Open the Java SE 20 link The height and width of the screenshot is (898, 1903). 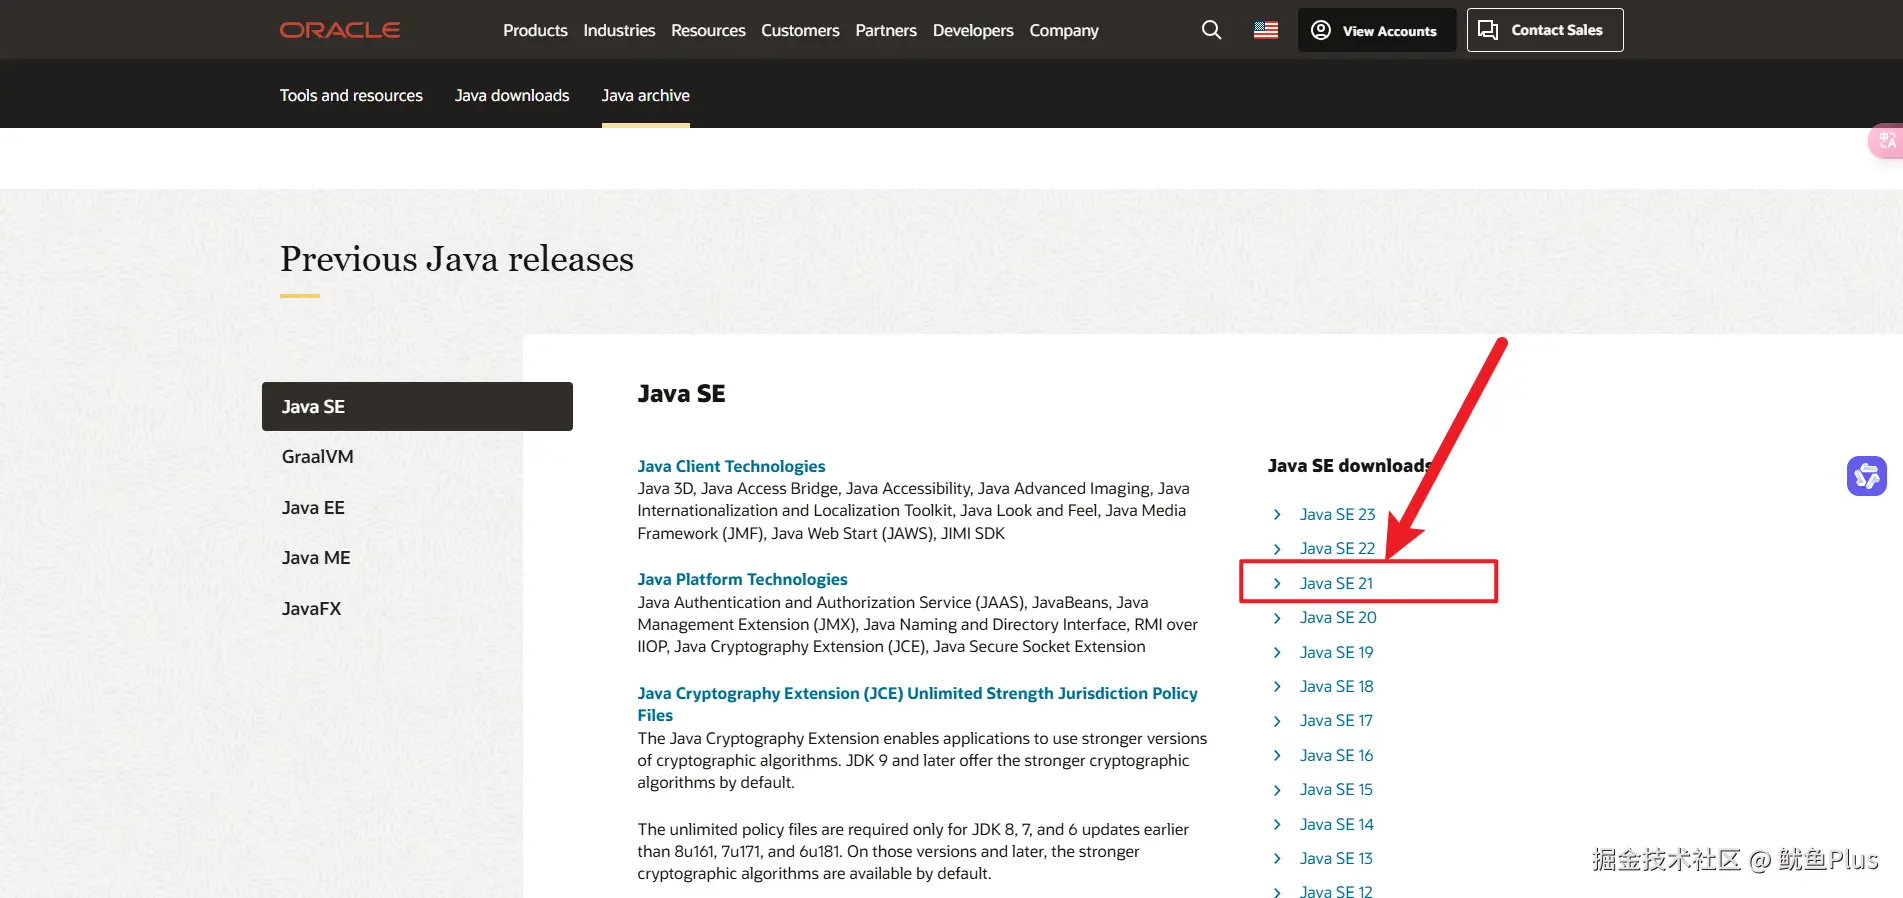1338,618
